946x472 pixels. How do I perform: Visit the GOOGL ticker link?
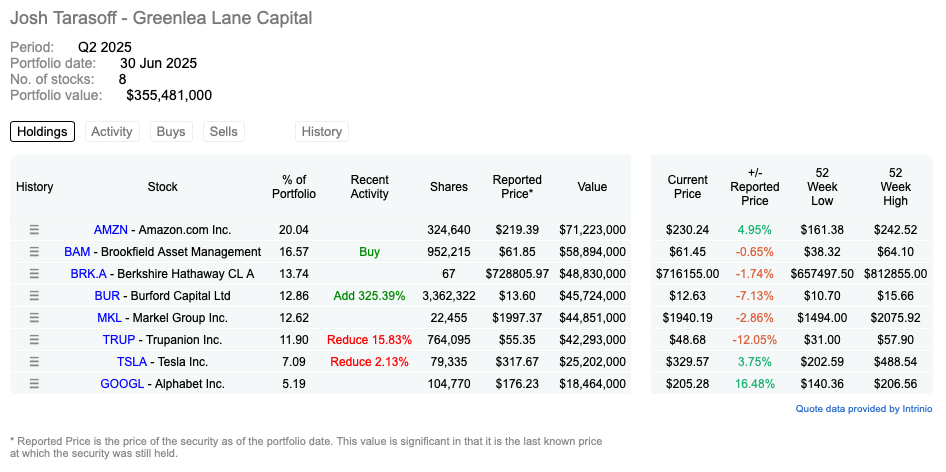124,384
